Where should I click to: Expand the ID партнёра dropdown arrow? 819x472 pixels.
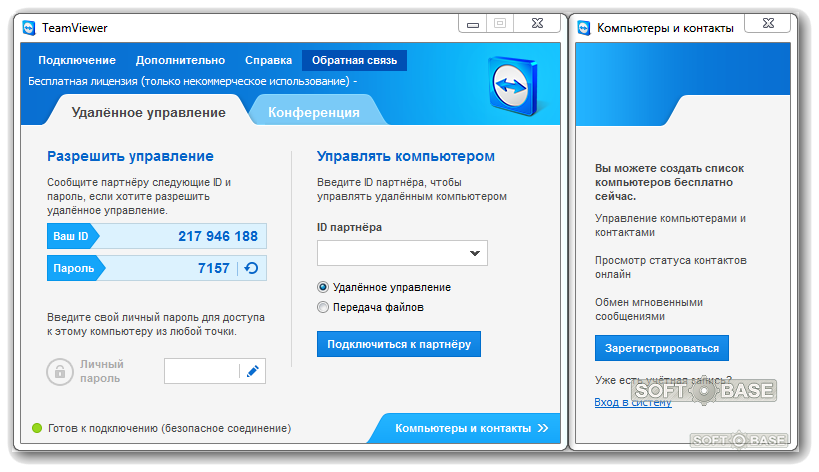point(475,253)
